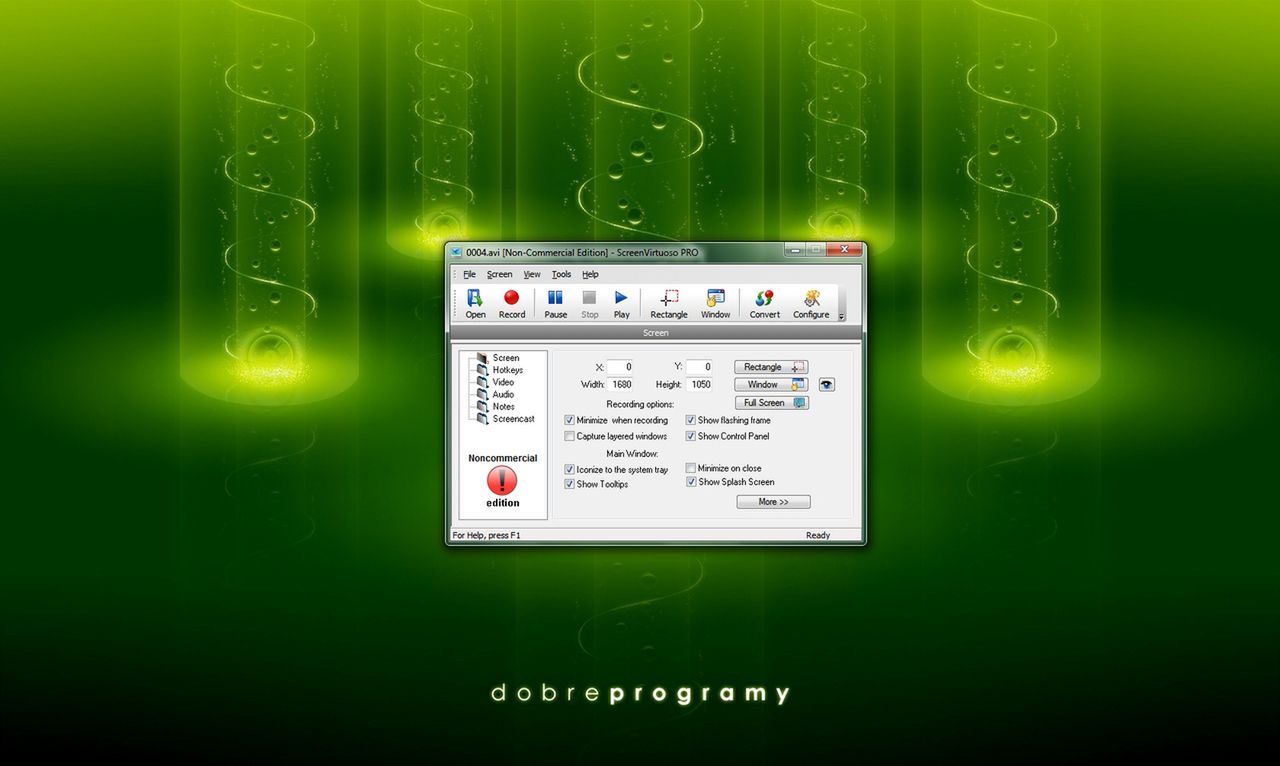Screen dimensions: 1280x766
Task: Click the eye preview icon beside Window button
Action: pos(827,384)
